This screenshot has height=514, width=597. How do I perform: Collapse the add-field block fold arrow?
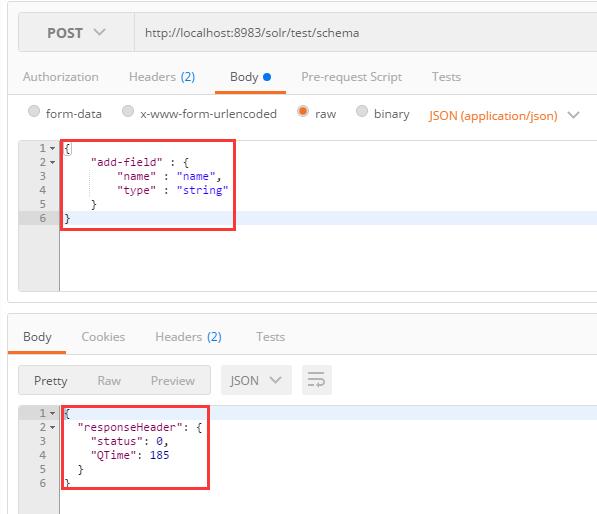click(x=53, y=162)
